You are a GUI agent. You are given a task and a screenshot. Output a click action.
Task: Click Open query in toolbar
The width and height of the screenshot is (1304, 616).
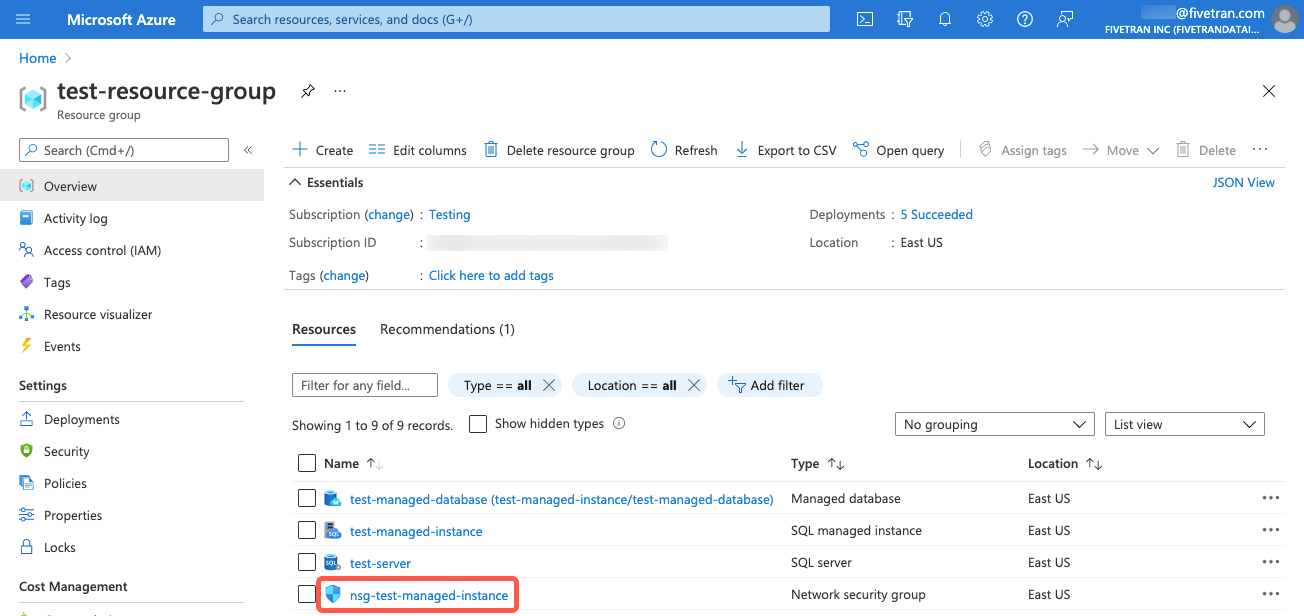click(898, 150)
